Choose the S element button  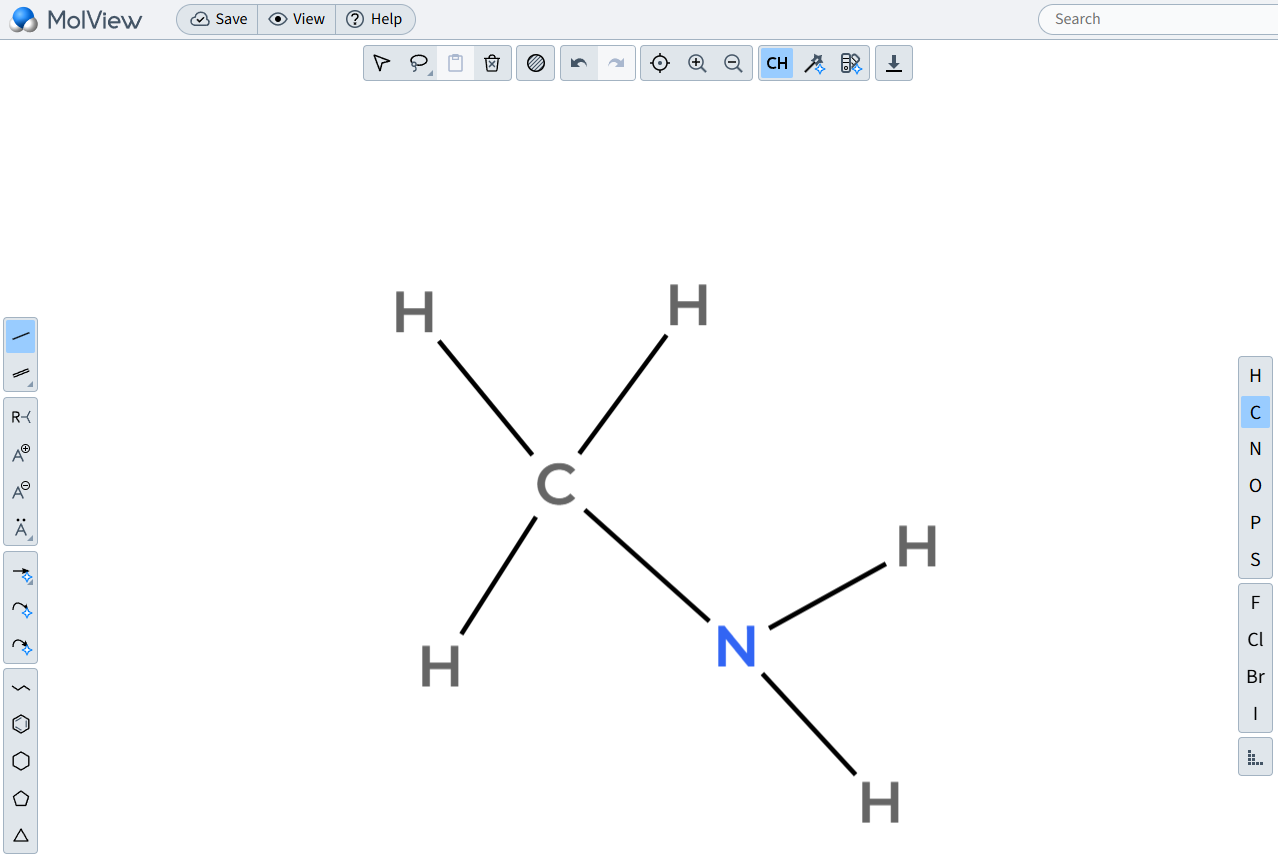1255,559
